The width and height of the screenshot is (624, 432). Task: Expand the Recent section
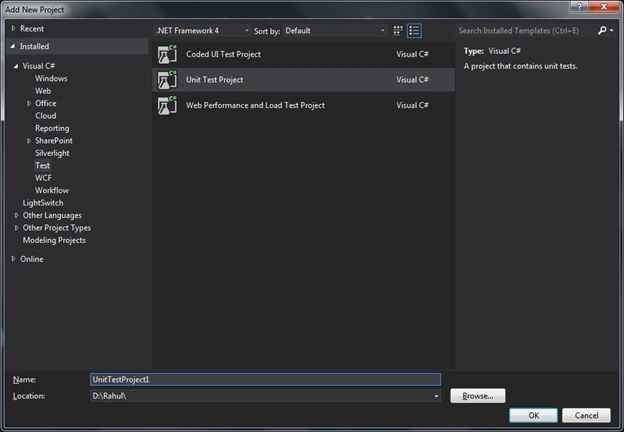(x=13, y=28)
